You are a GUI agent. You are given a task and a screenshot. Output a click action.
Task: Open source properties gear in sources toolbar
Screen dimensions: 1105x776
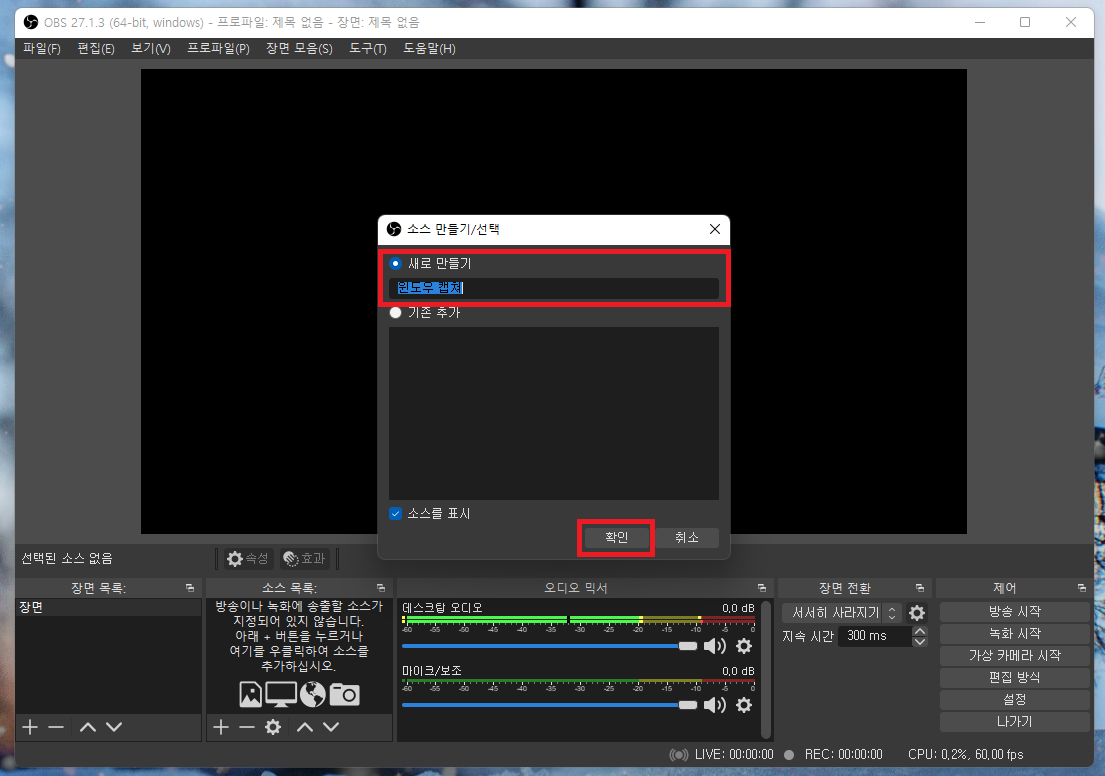pyautogui.click(x=273, y=727)
